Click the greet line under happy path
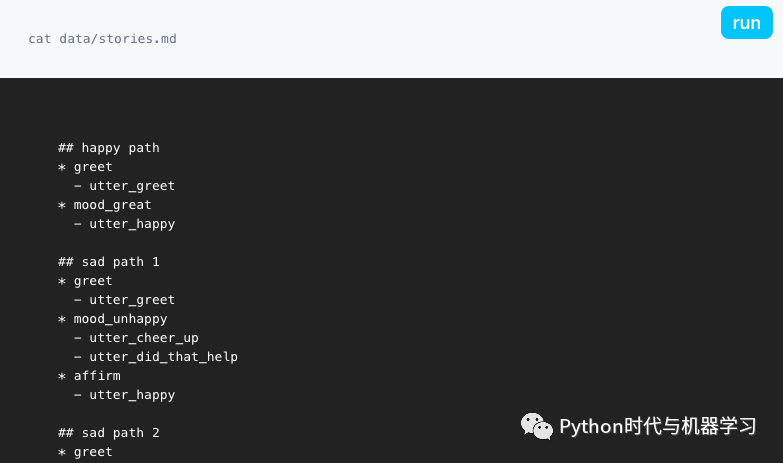Viewport: 783px width, 463px height. pos(92,167)
